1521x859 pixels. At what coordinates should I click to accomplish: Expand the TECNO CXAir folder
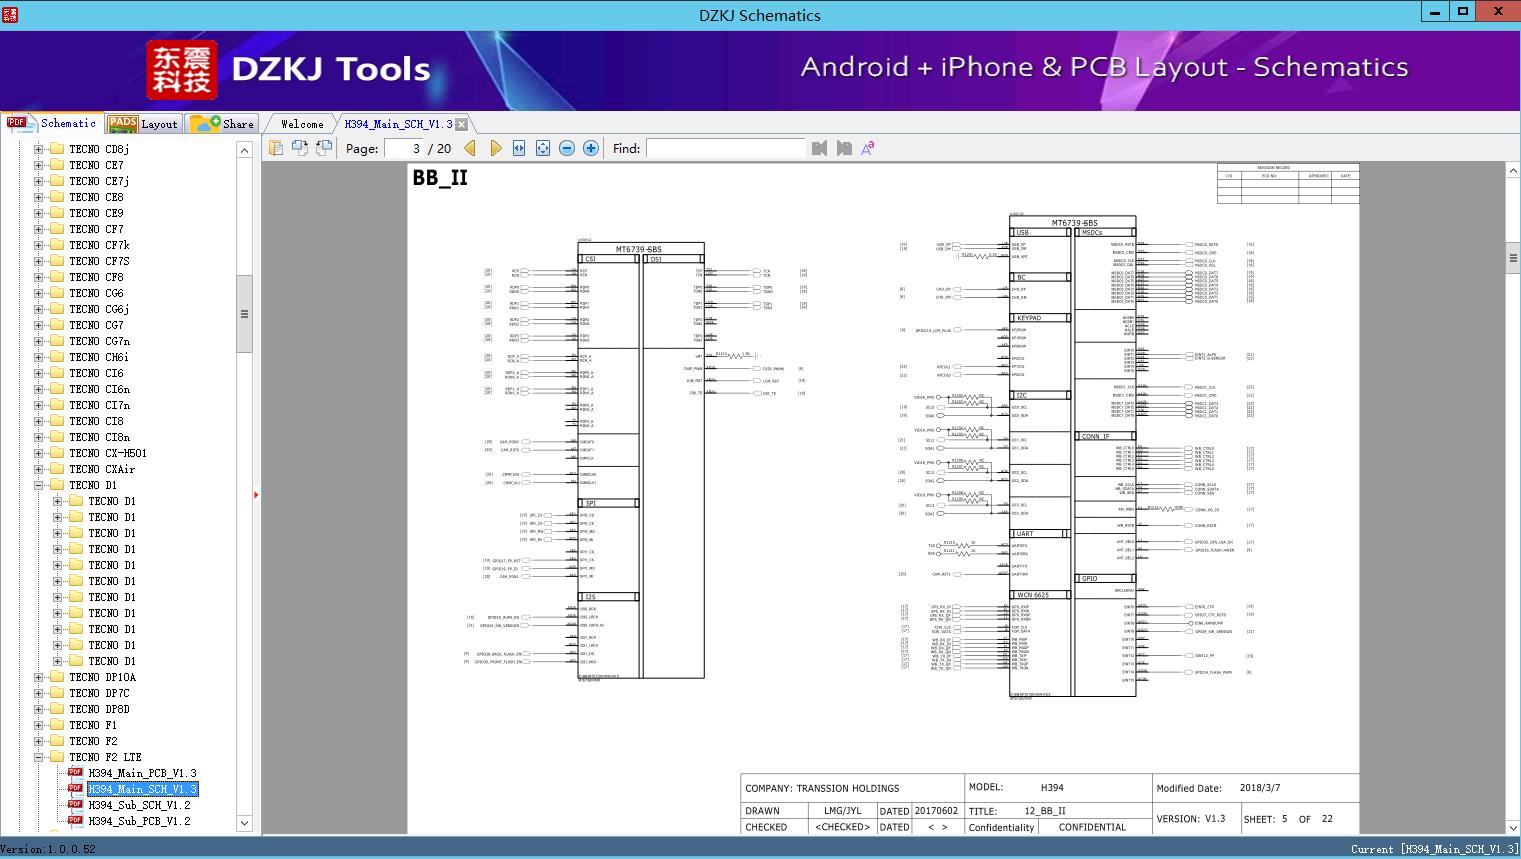(38, 469)
